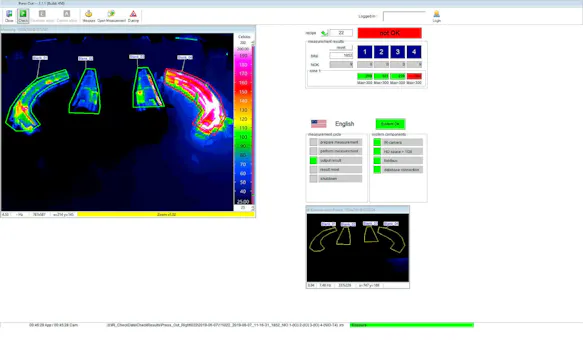Viewport: 583px width, 364px height.
Task: Click the small preview window thumbnail image
Action: point(358,248)
